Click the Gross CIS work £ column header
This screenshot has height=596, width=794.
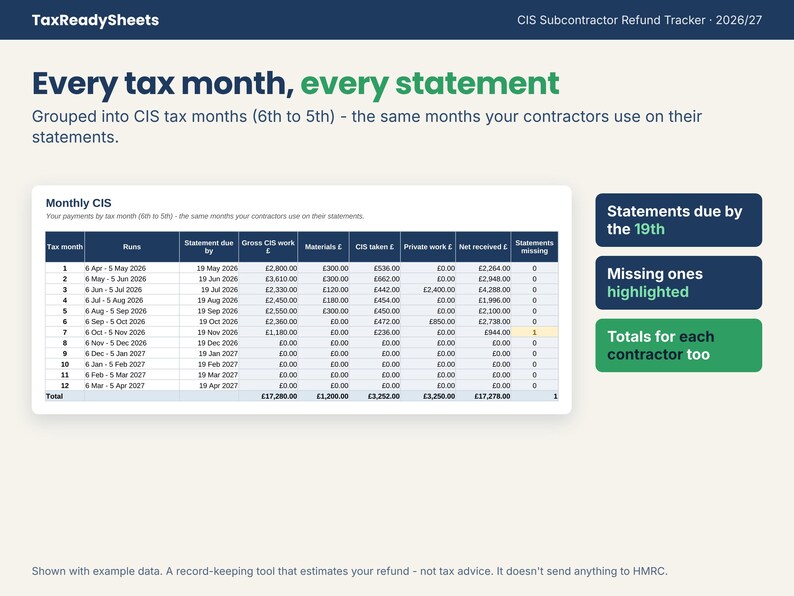click(x=268, y=247)
